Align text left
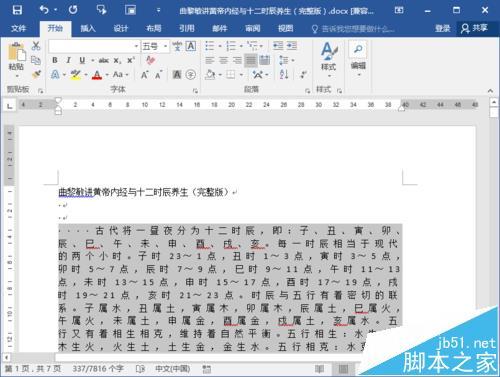 (210, 60)
